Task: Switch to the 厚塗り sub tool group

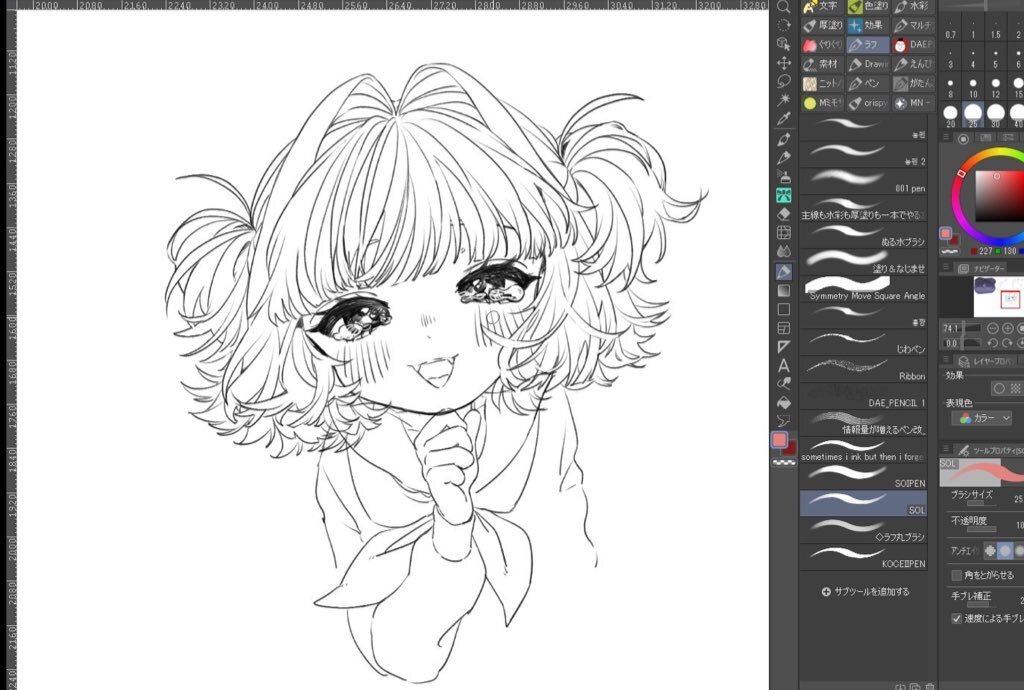Action: (x=822, y=25)
